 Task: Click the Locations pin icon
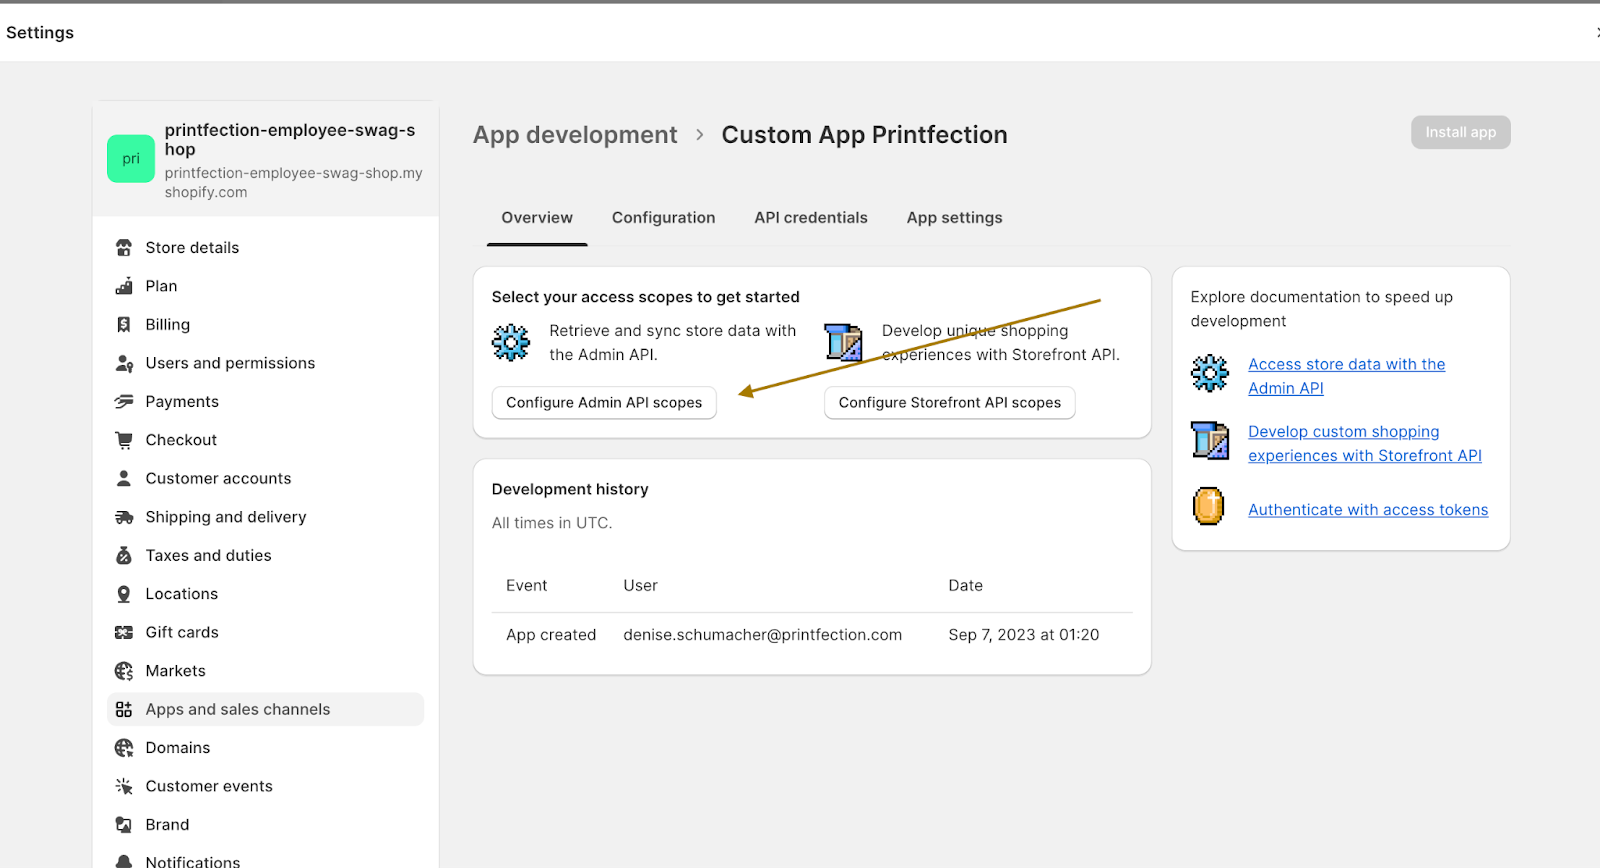click(124, 594)
